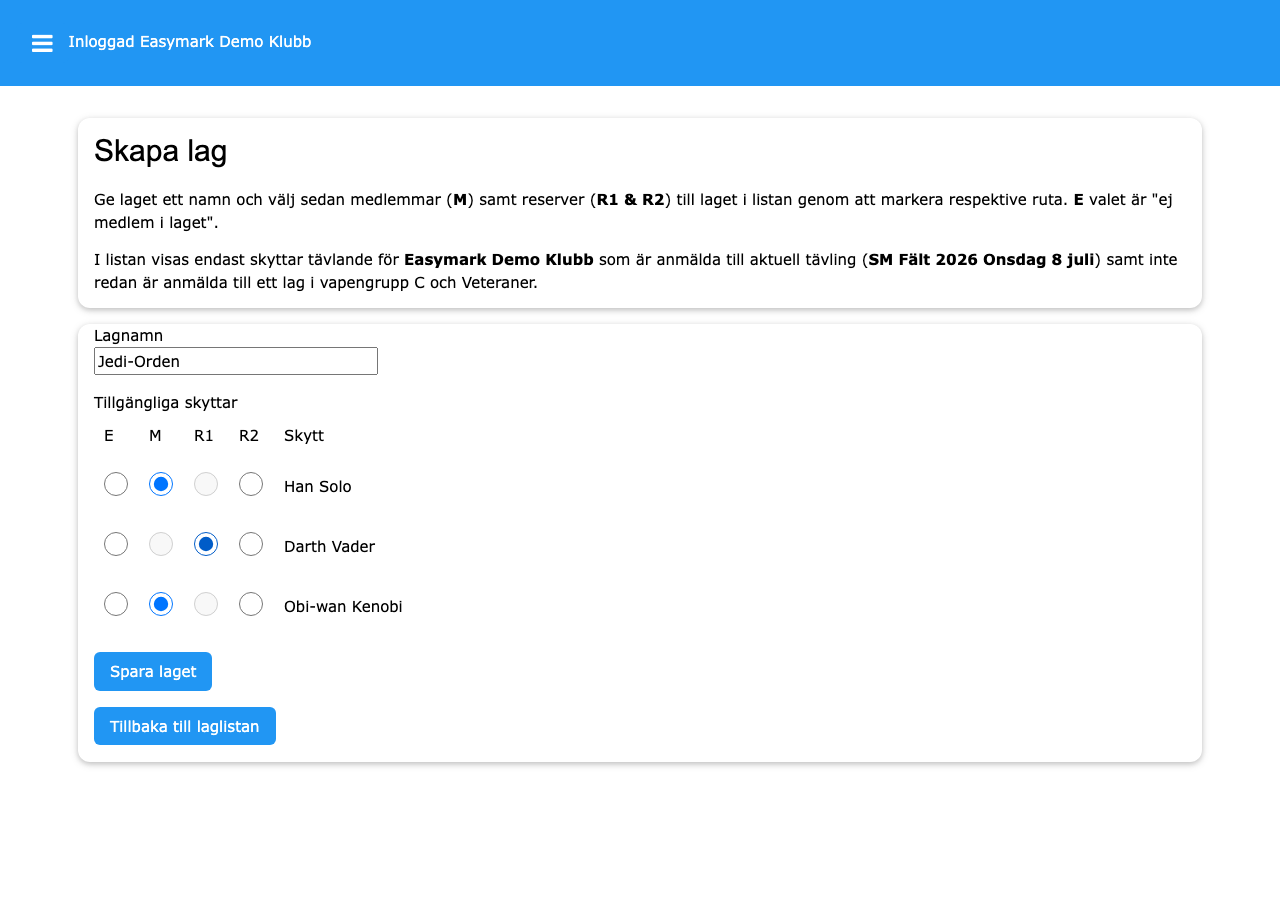Select M option for Han Solo
The image size is (1280, 900).
click(x=161, y=484)
